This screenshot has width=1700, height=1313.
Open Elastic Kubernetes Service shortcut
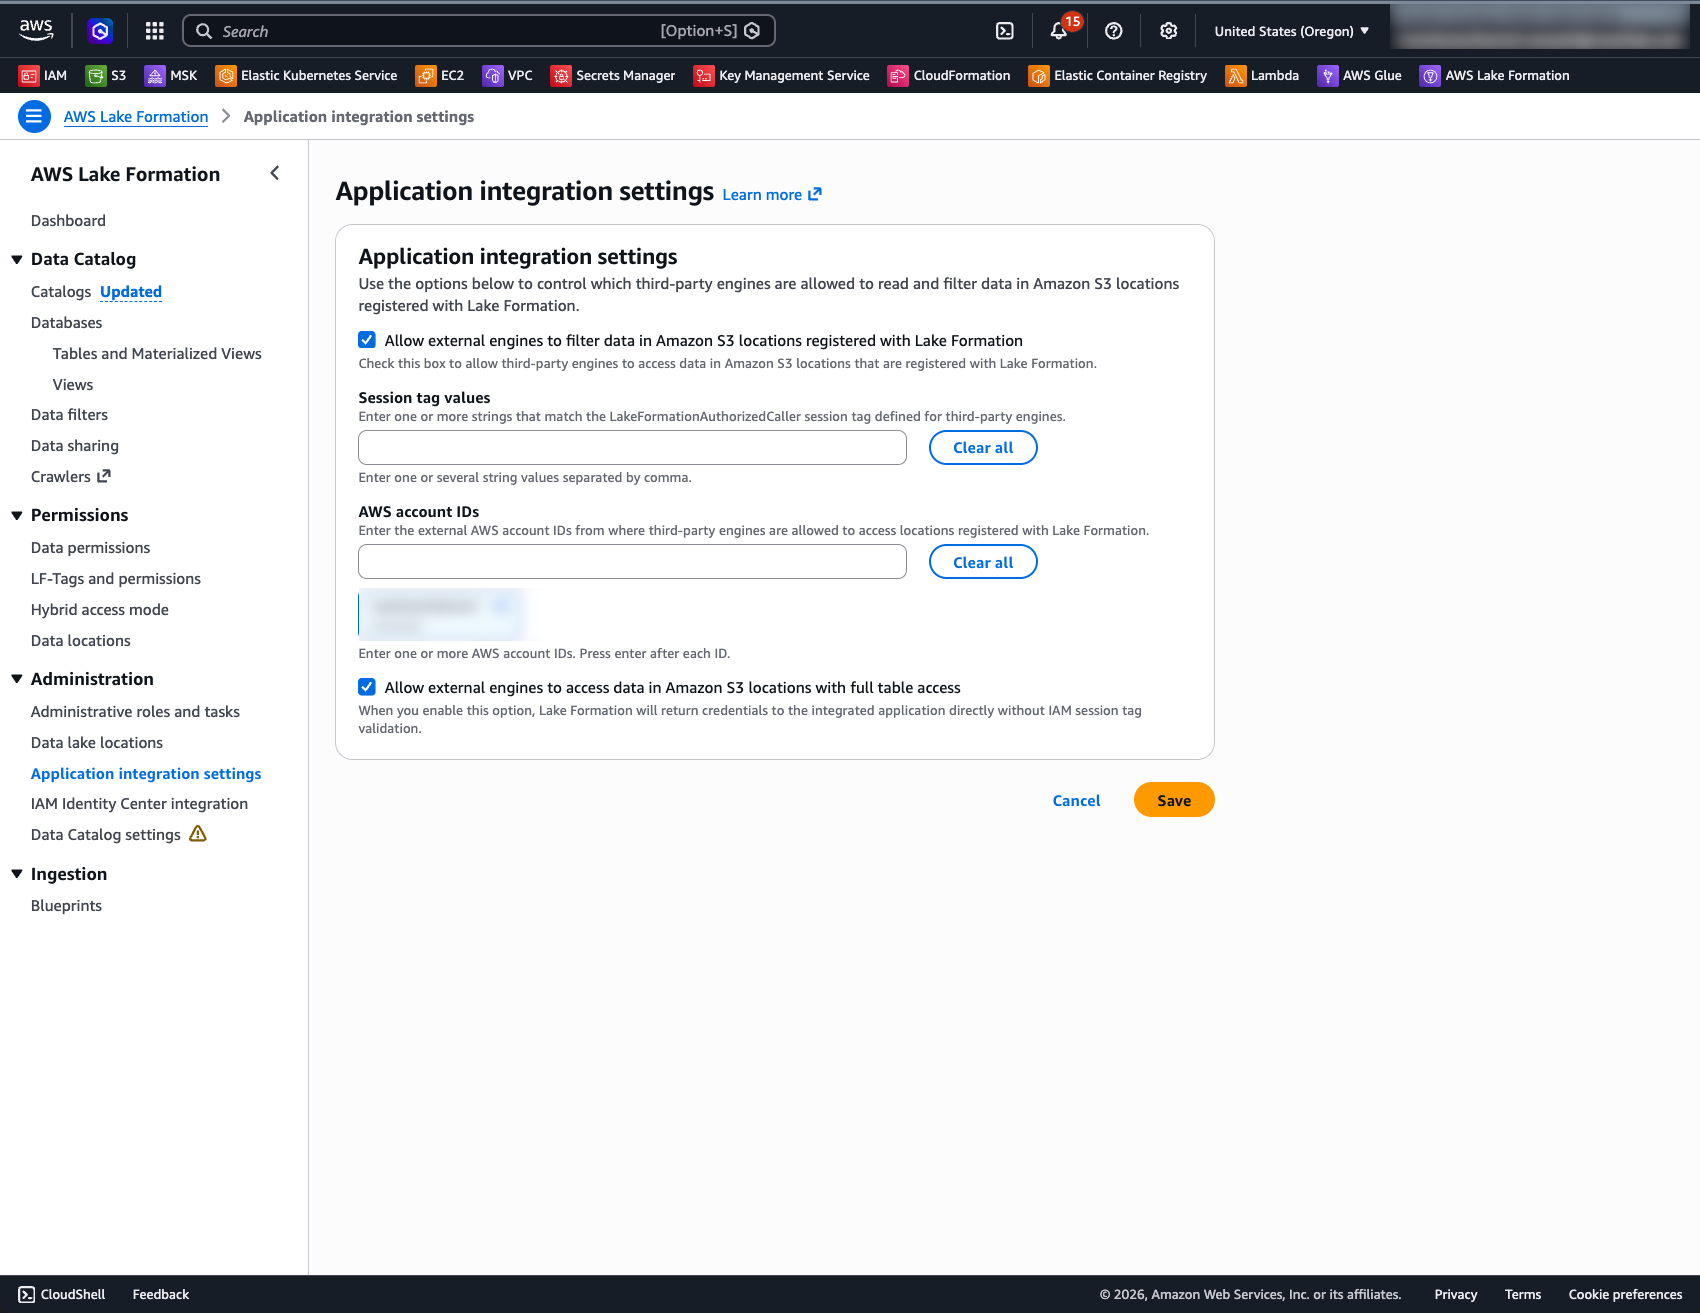click(306, 75)
